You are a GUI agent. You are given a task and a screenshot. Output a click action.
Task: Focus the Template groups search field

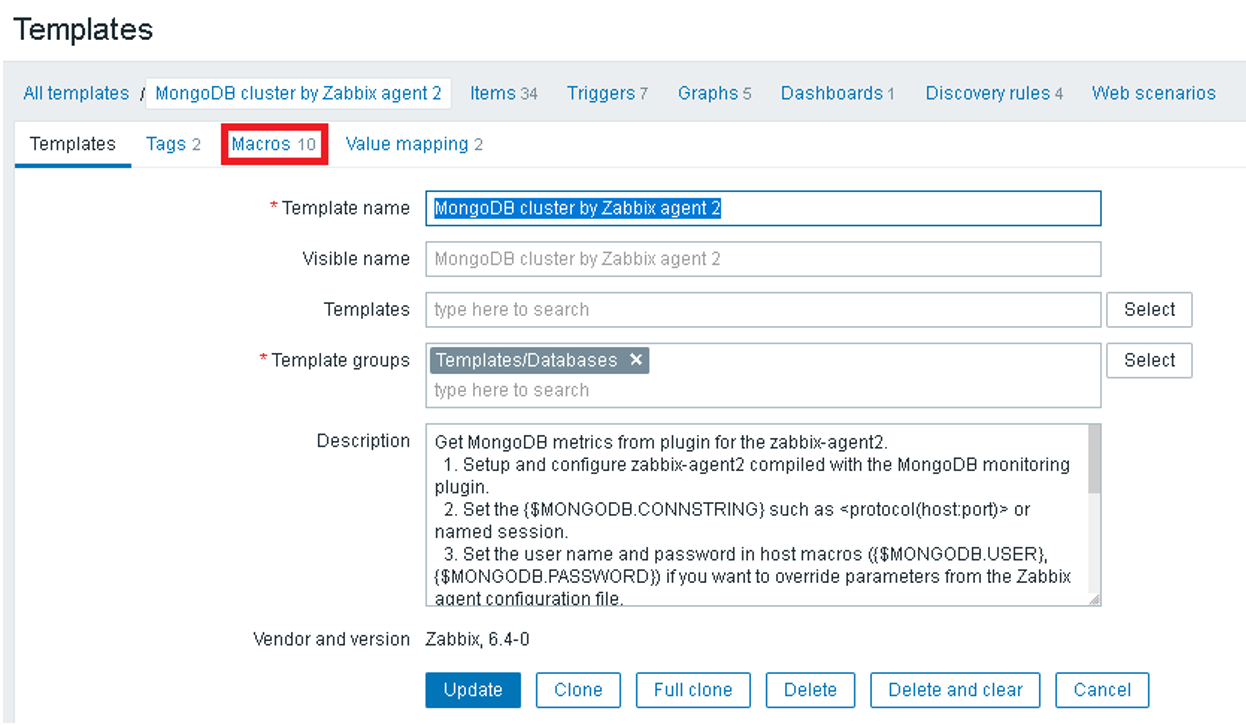coord(763,390)
